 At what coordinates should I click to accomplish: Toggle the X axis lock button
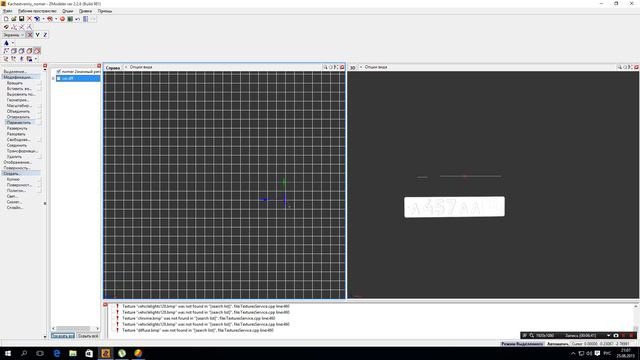29,35
